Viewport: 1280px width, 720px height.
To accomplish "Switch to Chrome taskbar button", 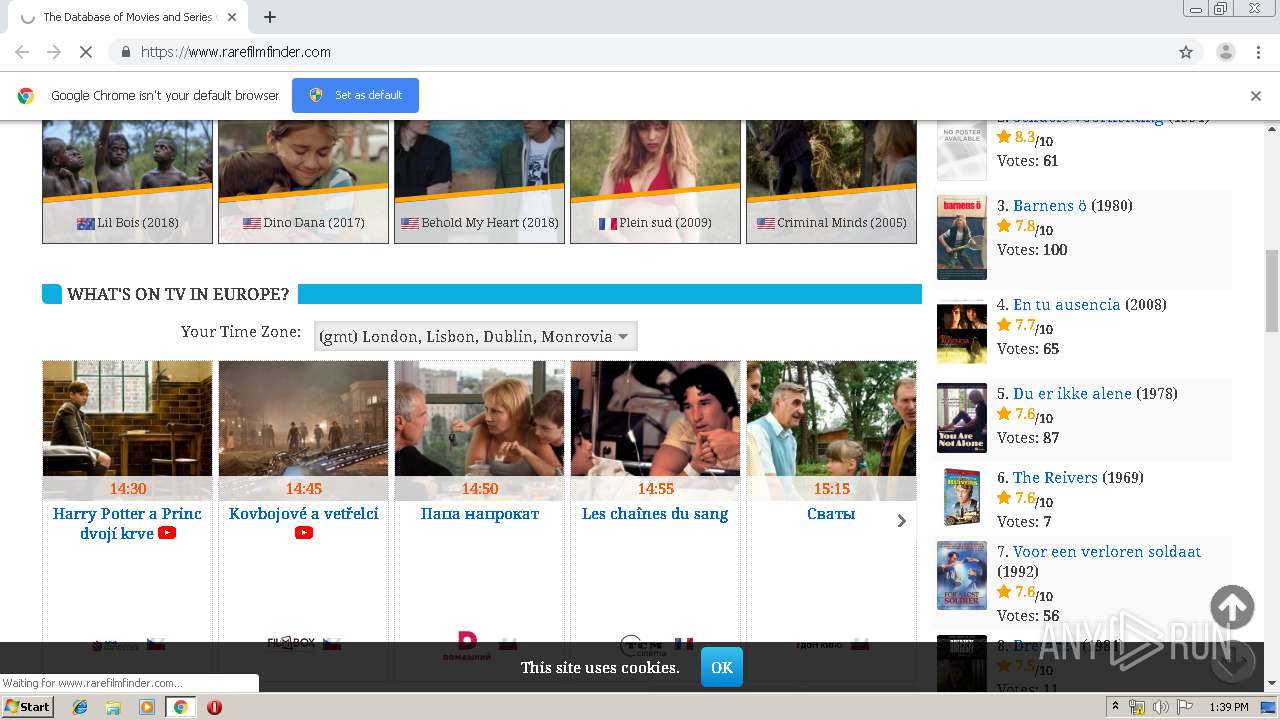I will (x=180, y=707).
